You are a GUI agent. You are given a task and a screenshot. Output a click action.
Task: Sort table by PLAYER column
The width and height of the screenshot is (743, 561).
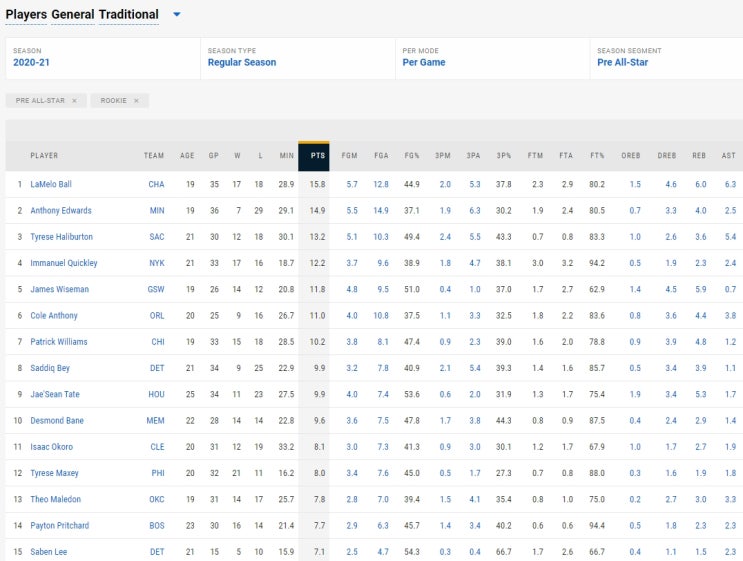coord(44,156)
